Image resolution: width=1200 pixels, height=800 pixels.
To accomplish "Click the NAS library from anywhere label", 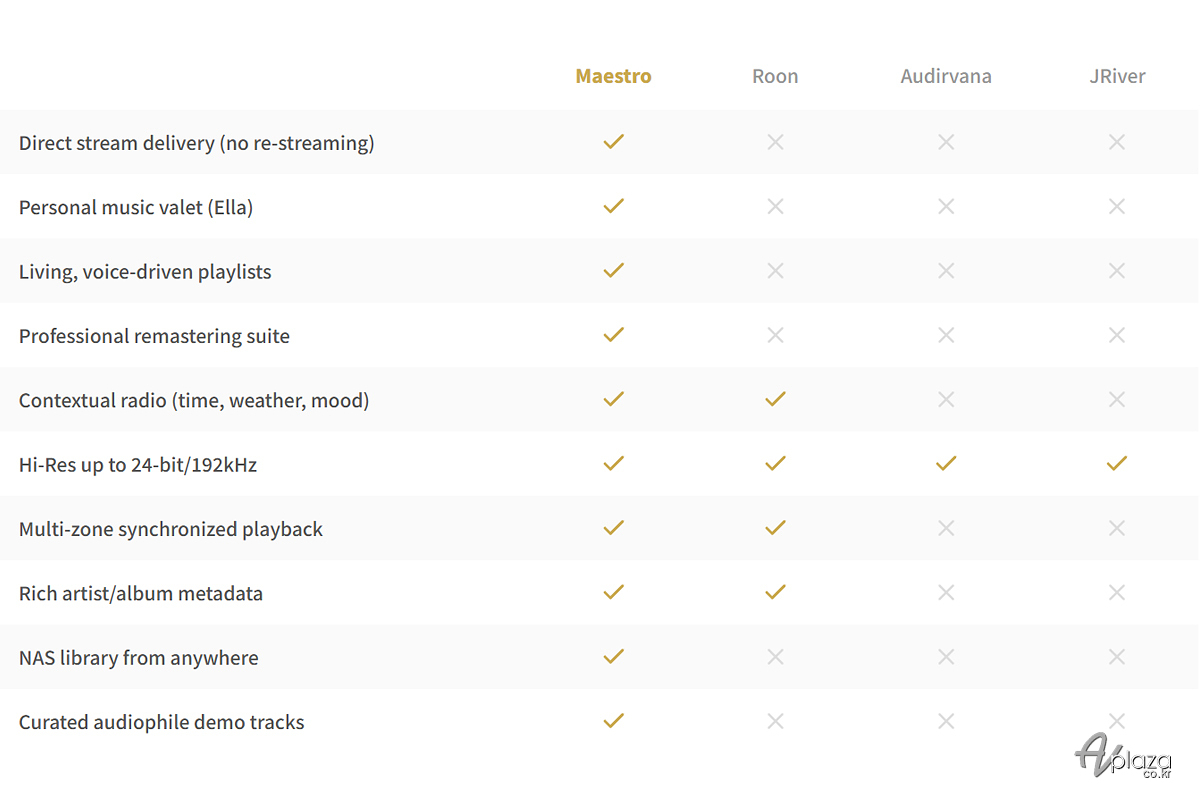I will click(138, 658).
